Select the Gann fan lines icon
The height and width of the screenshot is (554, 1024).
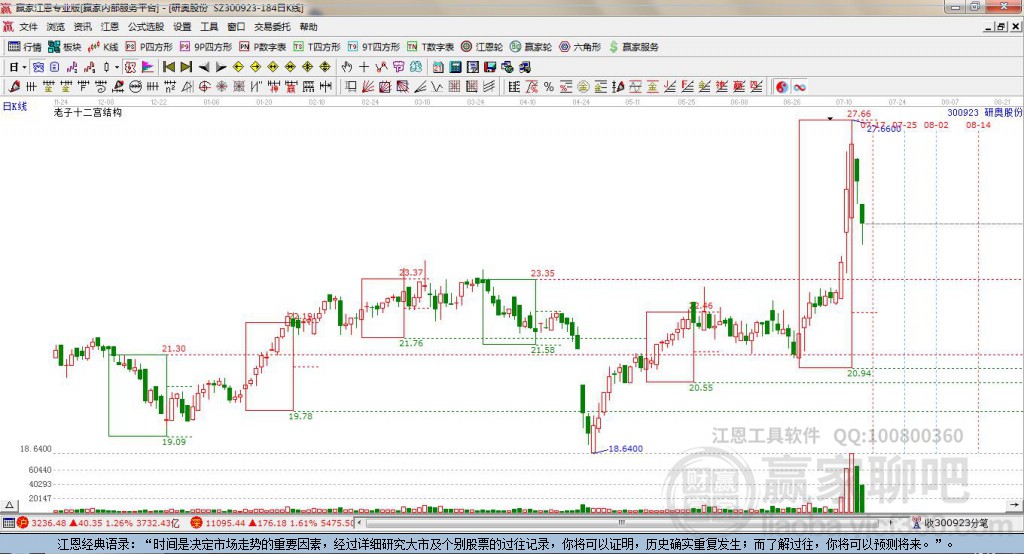(x=368, y=86)
